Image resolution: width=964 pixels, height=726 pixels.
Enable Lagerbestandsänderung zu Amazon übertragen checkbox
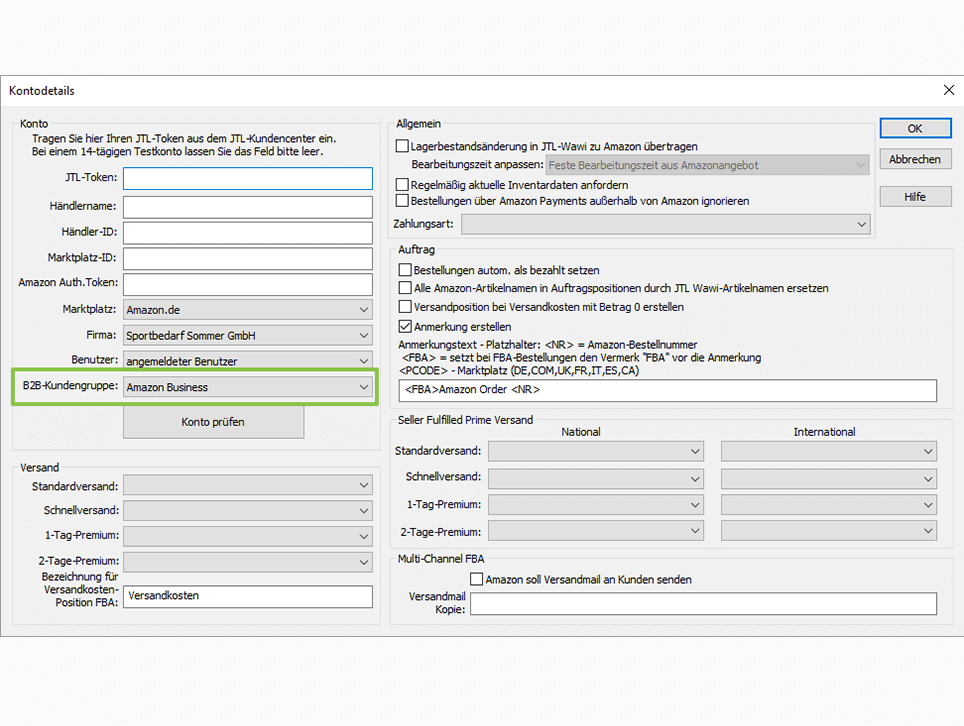point(403,147)
